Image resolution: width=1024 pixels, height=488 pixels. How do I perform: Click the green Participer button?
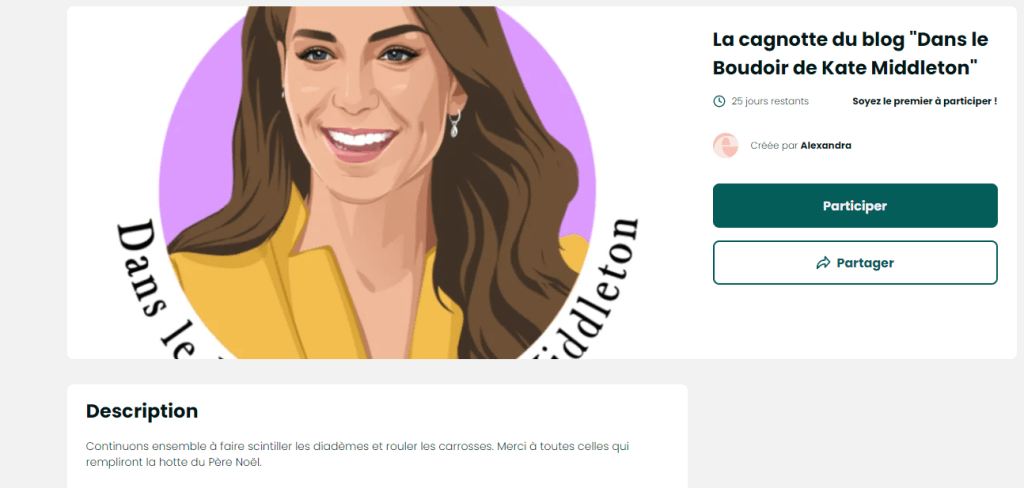[x=855, y=206]
